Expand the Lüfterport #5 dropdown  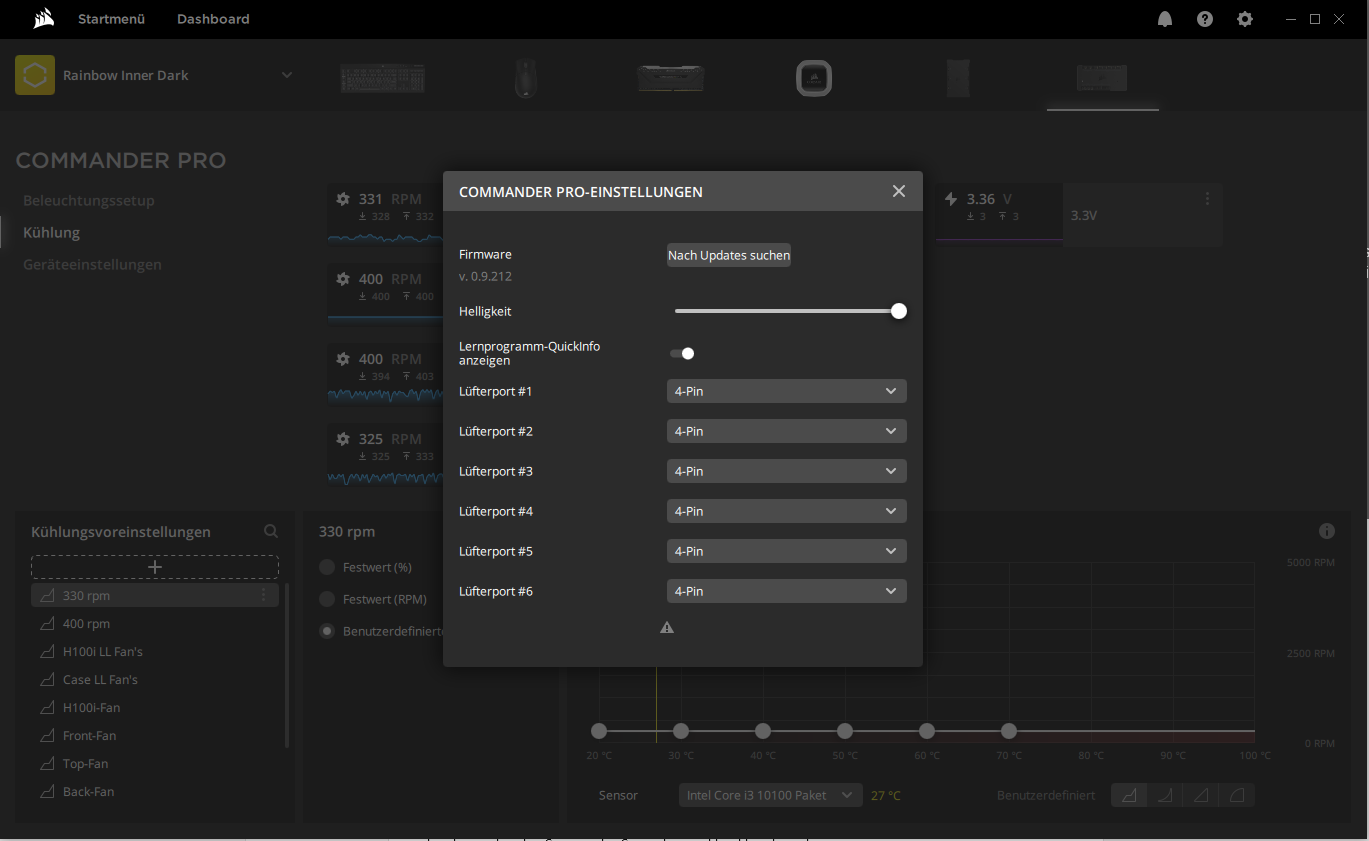tap(787, 551)
